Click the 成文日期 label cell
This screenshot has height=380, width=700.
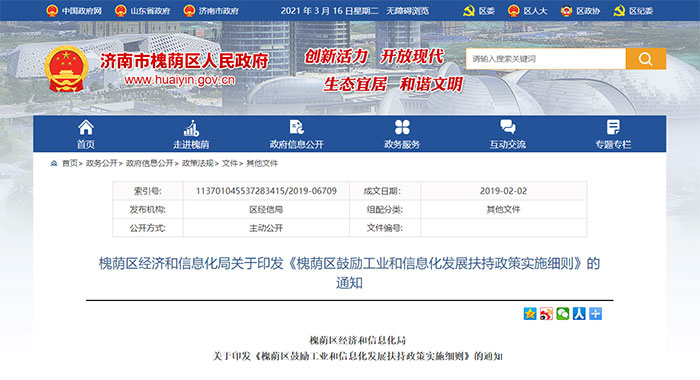coord(385,191)
